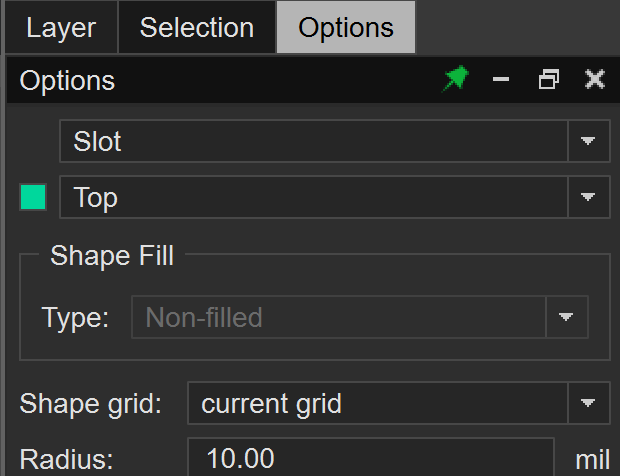The width and height of the screenshot is (620, 476).
Task: Click the green layer color swatch
Action: [33, 197]
